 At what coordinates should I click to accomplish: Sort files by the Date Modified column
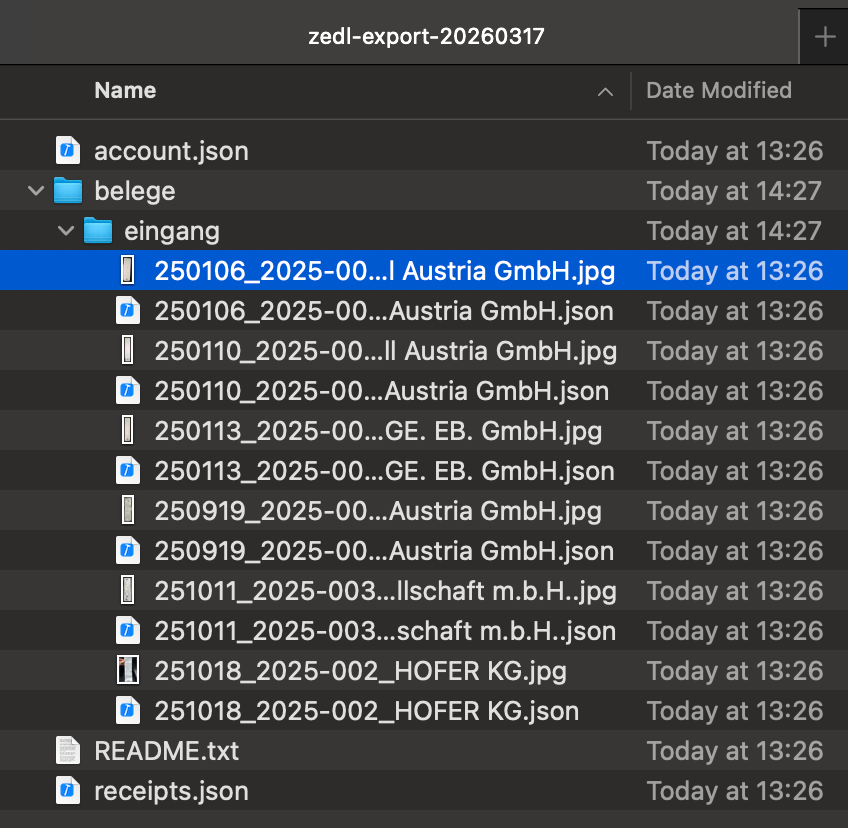click(x=718, y=91)
